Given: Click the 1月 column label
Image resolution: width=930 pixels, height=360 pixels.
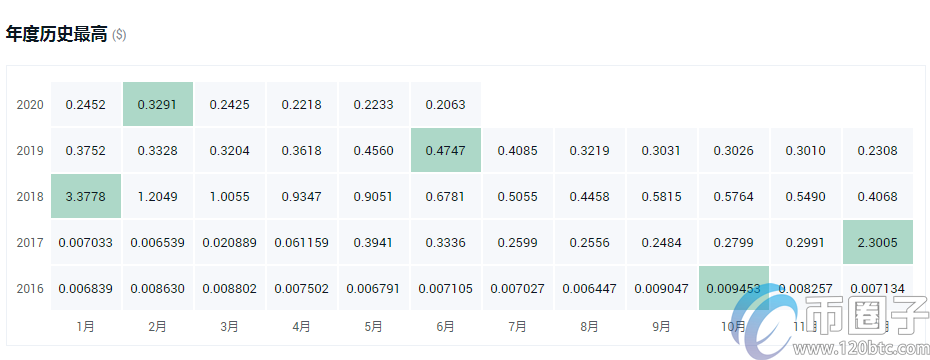Looking at the screenshot, I should coord(85,326).
